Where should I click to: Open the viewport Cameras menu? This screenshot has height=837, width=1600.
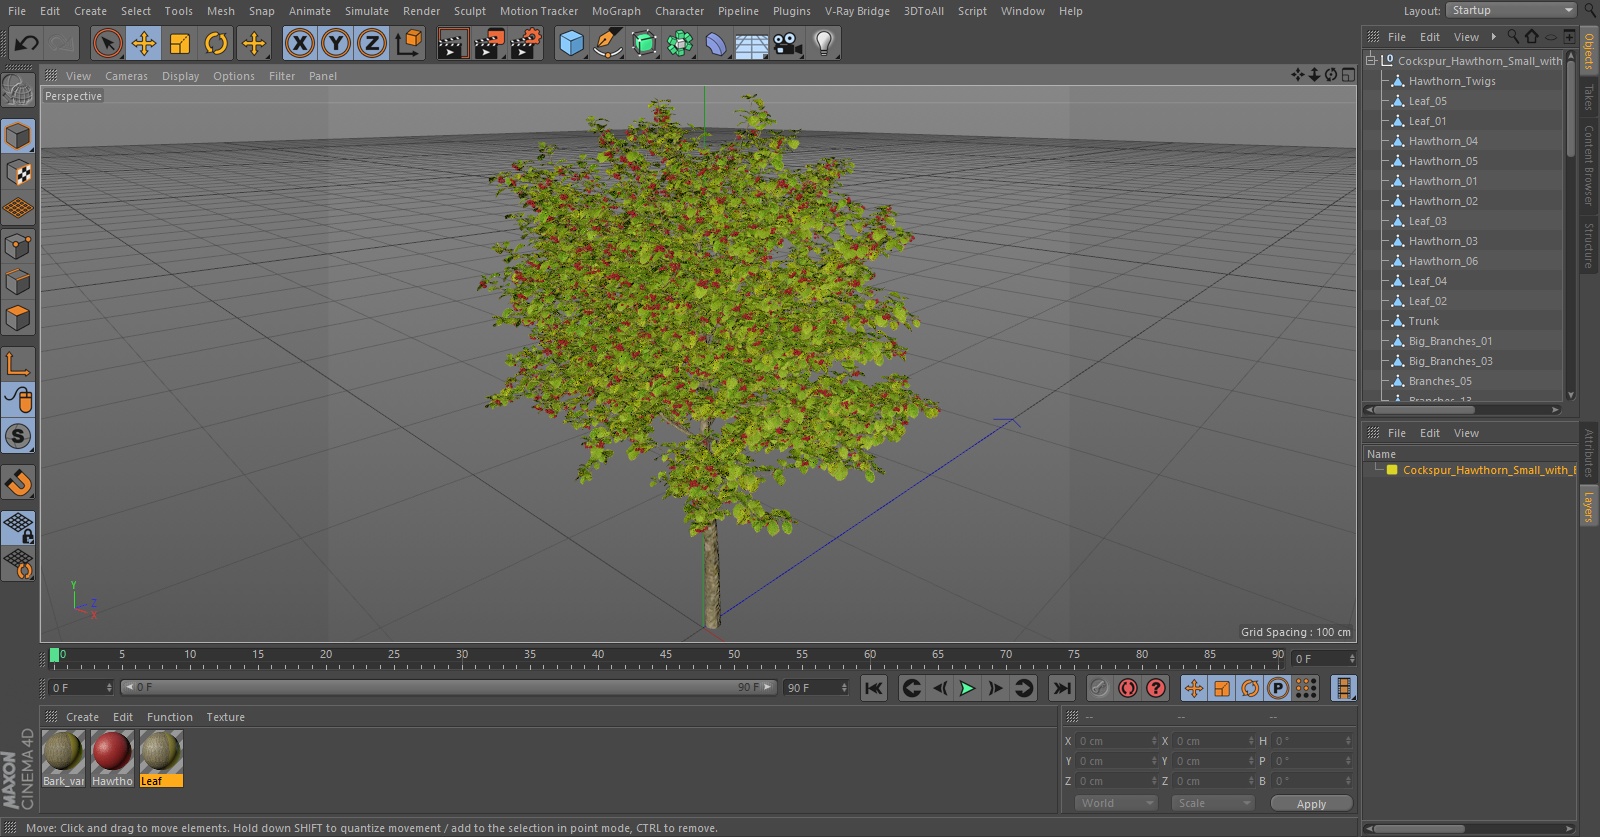click(126, 76)
